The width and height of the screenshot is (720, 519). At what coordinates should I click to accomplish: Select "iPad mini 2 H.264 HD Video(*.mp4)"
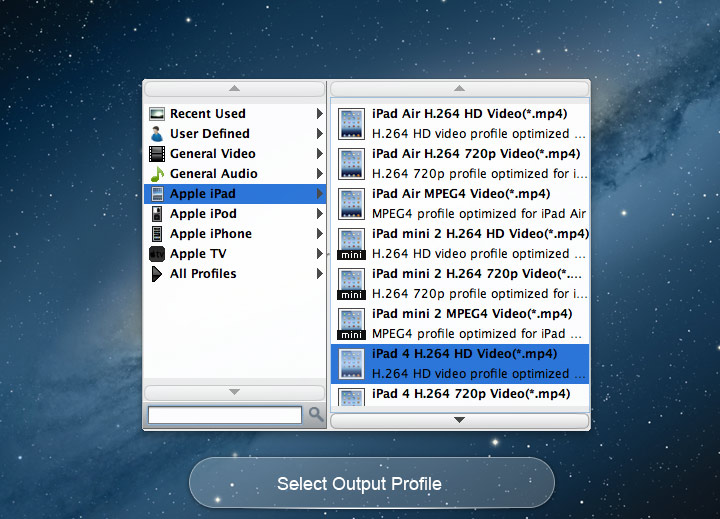(460, 243)
